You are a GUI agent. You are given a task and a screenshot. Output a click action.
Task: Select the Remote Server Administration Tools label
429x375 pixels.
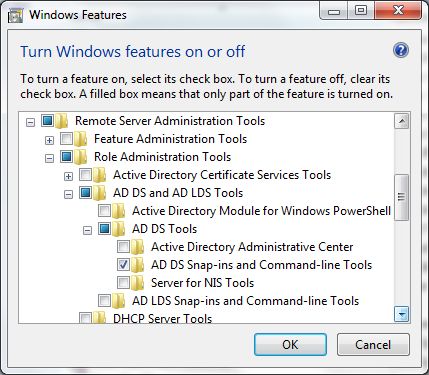pyautogui.click(x=170, y=121)
